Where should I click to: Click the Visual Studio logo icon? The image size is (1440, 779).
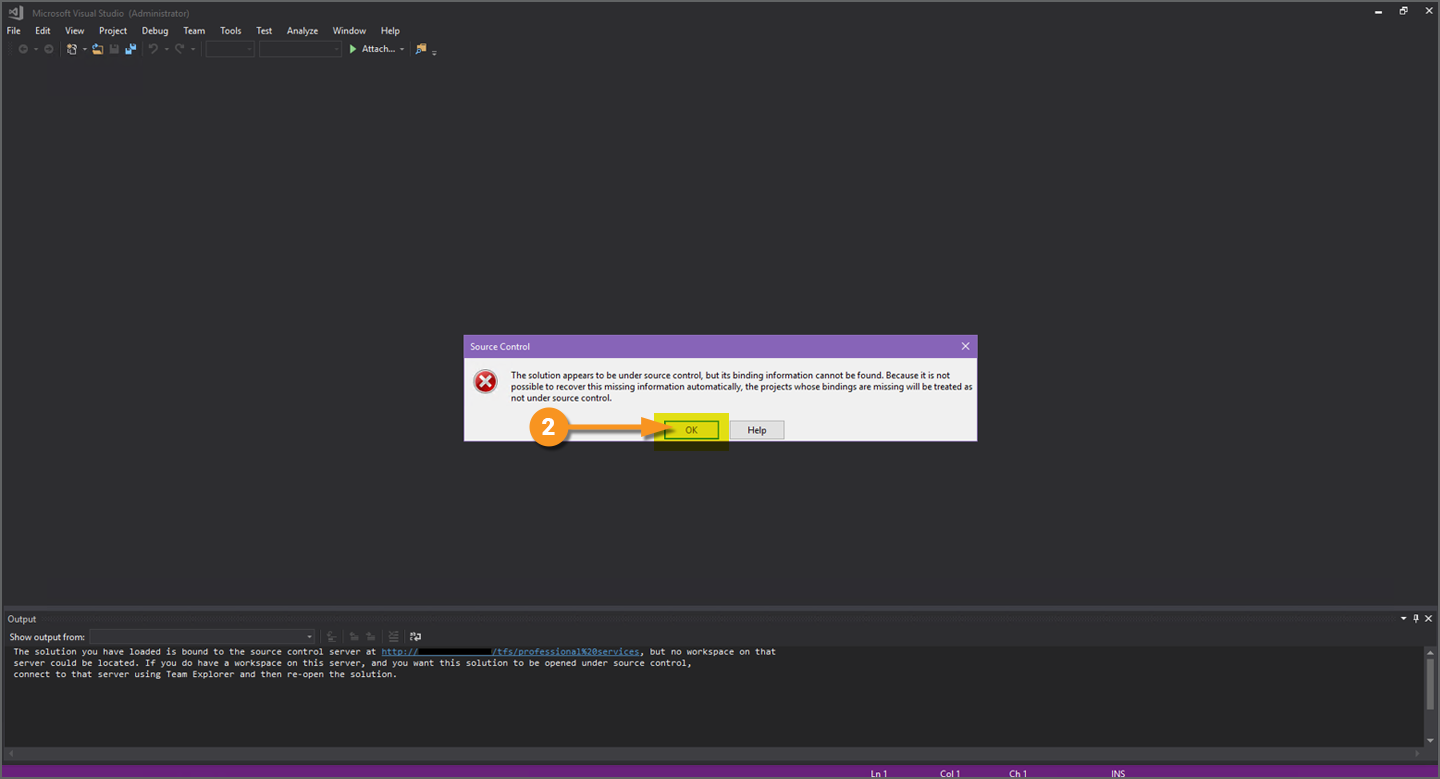tap(15, 12)
